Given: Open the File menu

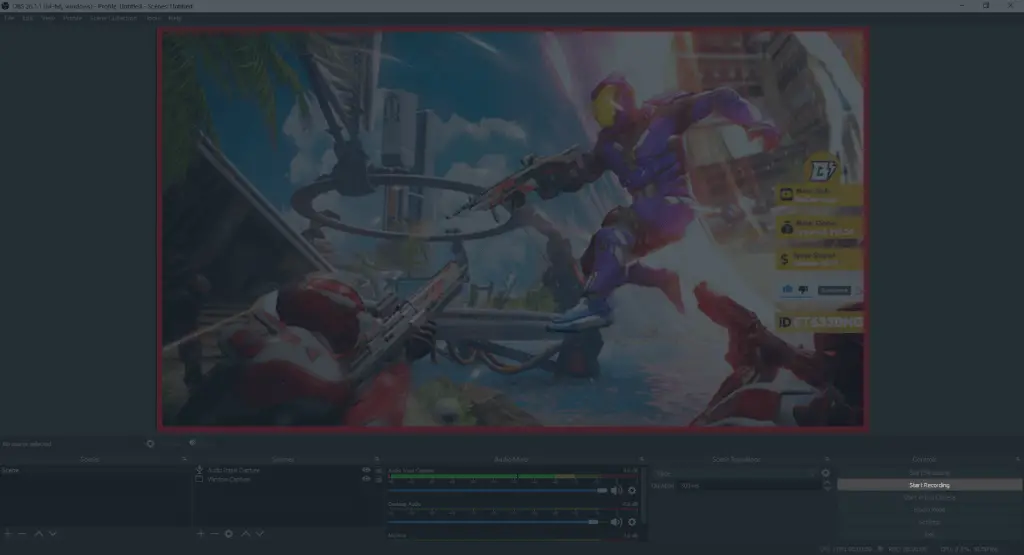Looking at the screenshot, I should [9, 18].
